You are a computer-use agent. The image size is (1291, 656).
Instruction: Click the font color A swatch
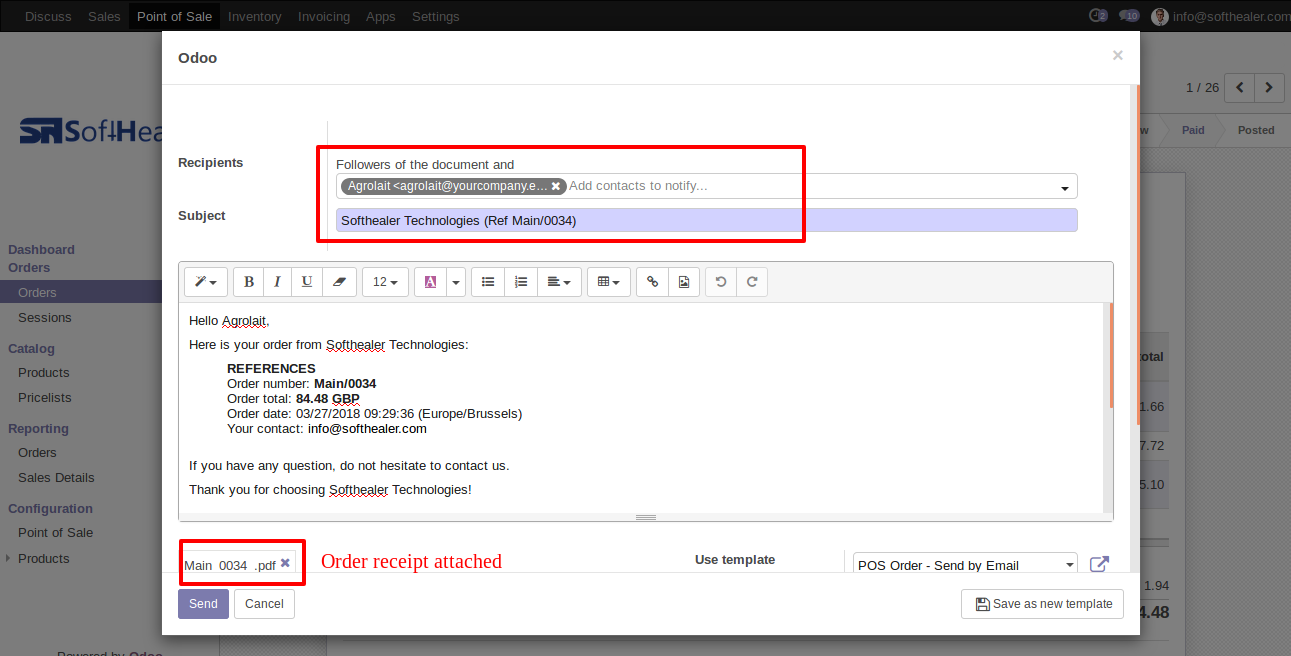pyautogui.click(x=430, y=282)
